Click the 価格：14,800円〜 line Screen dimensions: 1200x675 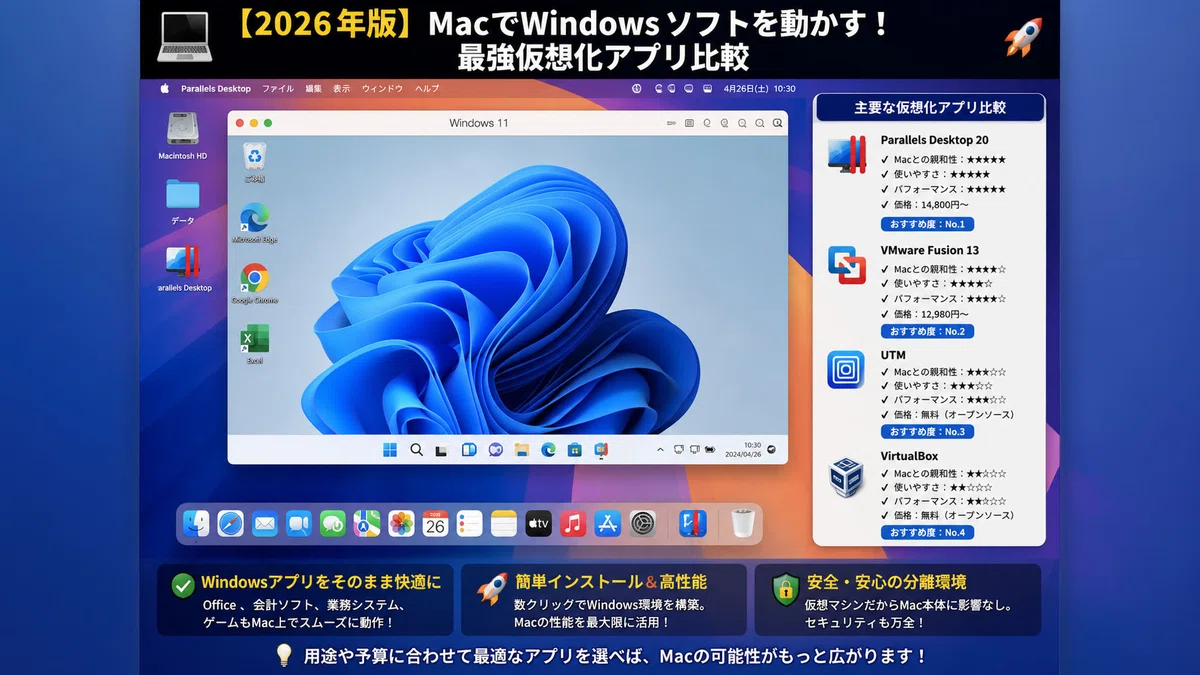931,204
